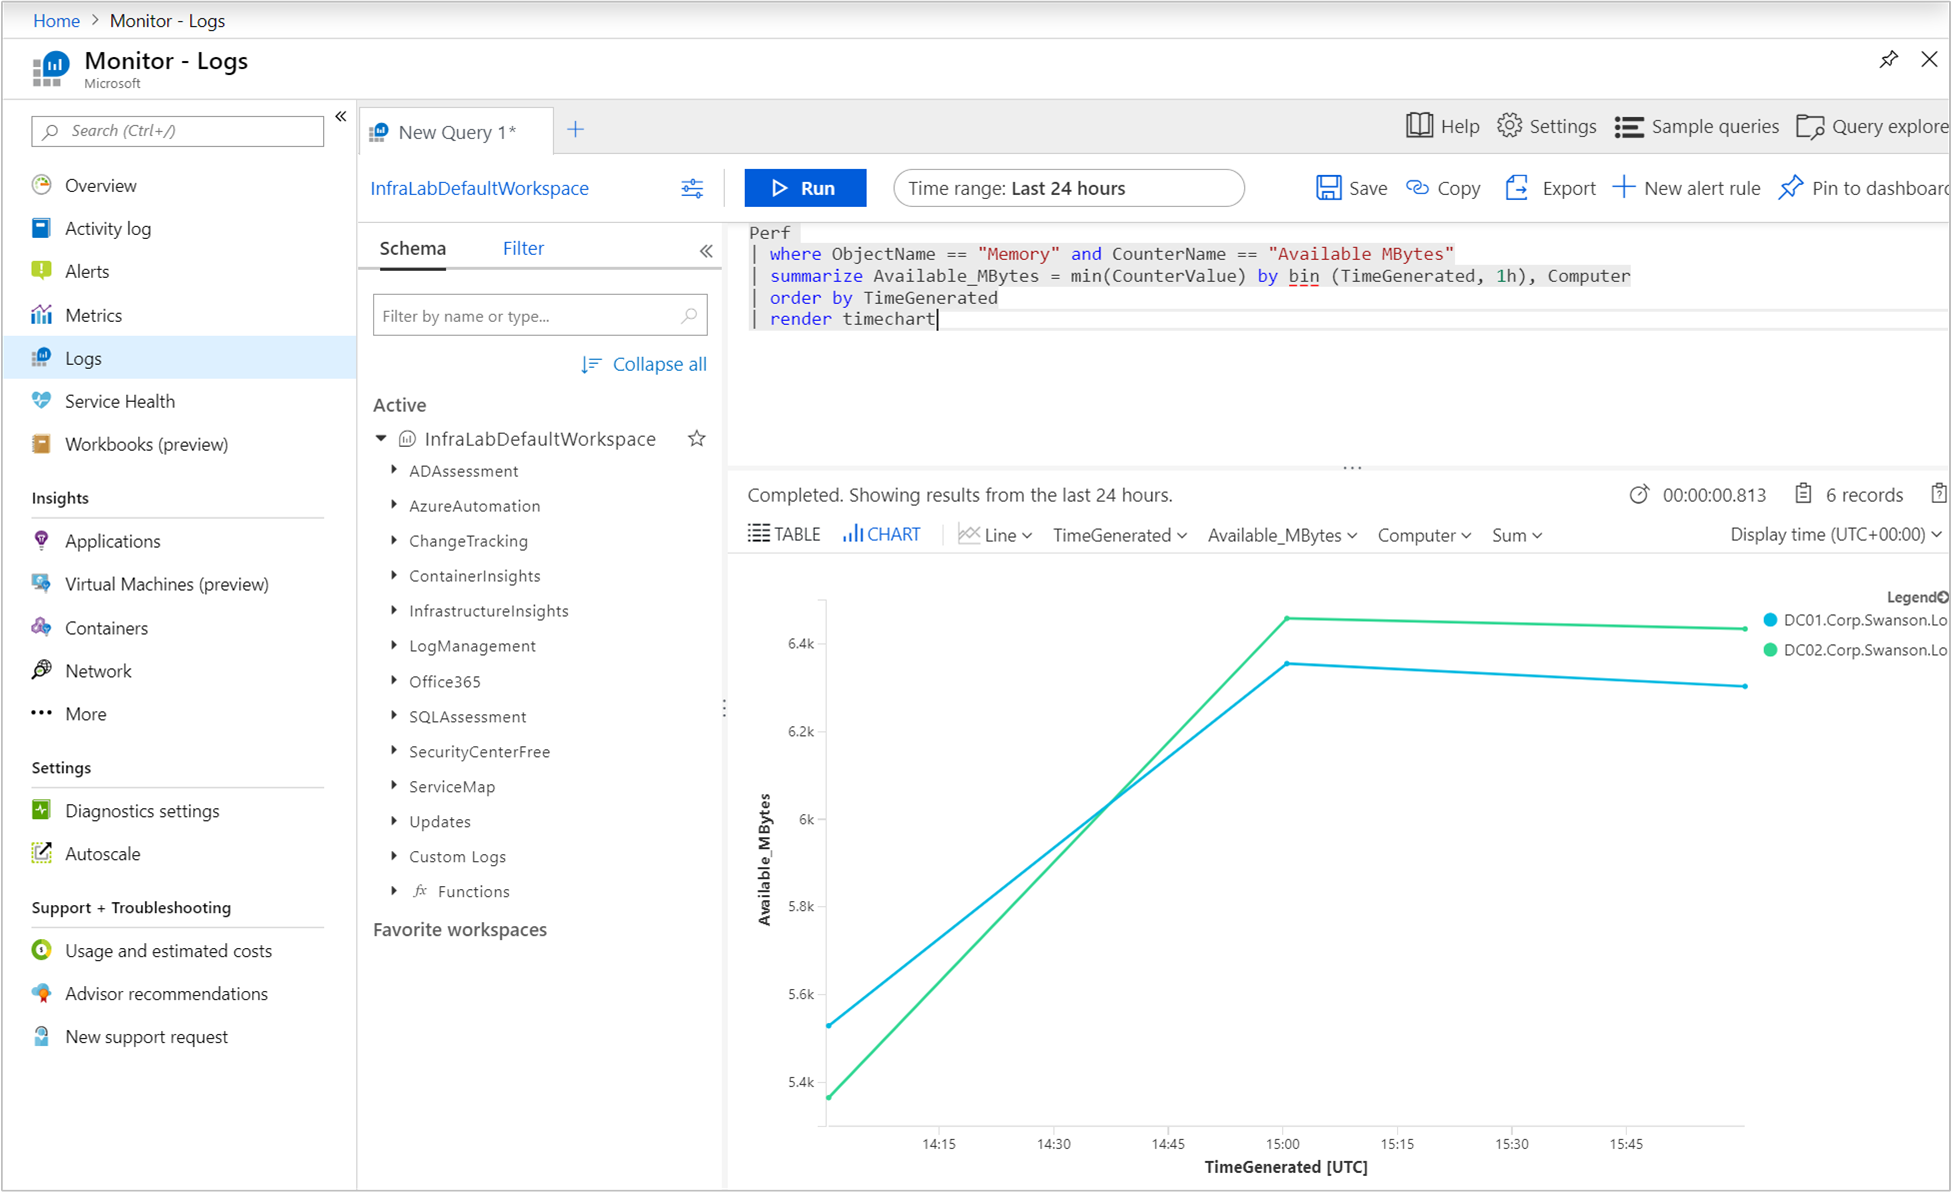Add a new query tab
The width and height of the screenshot is (1952, 1192).
[576, 130]
